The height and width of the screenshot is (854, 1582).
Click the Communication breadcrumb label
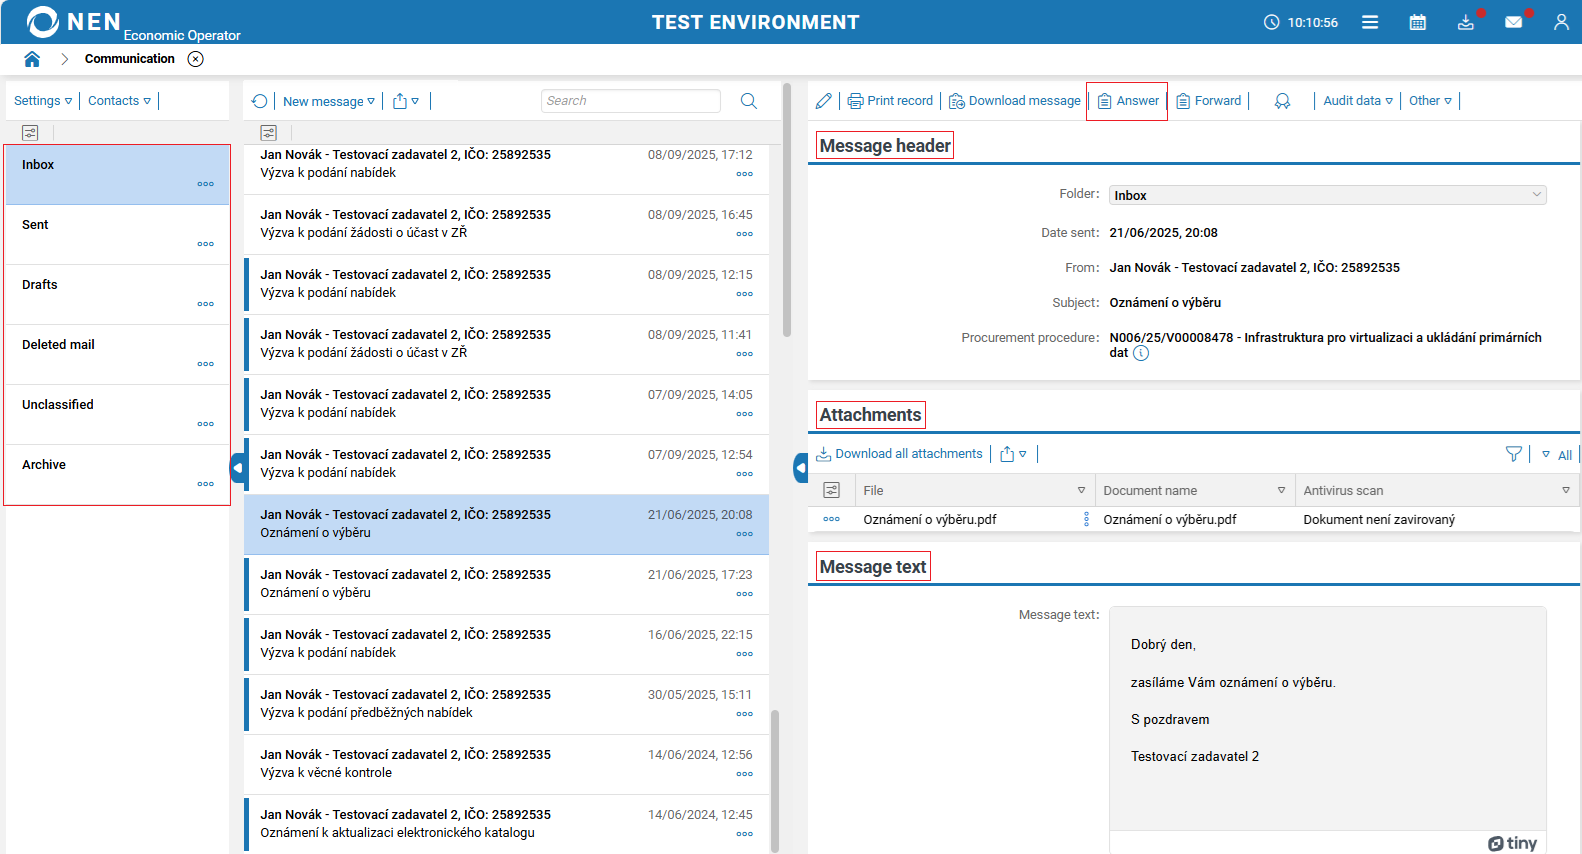130,59
